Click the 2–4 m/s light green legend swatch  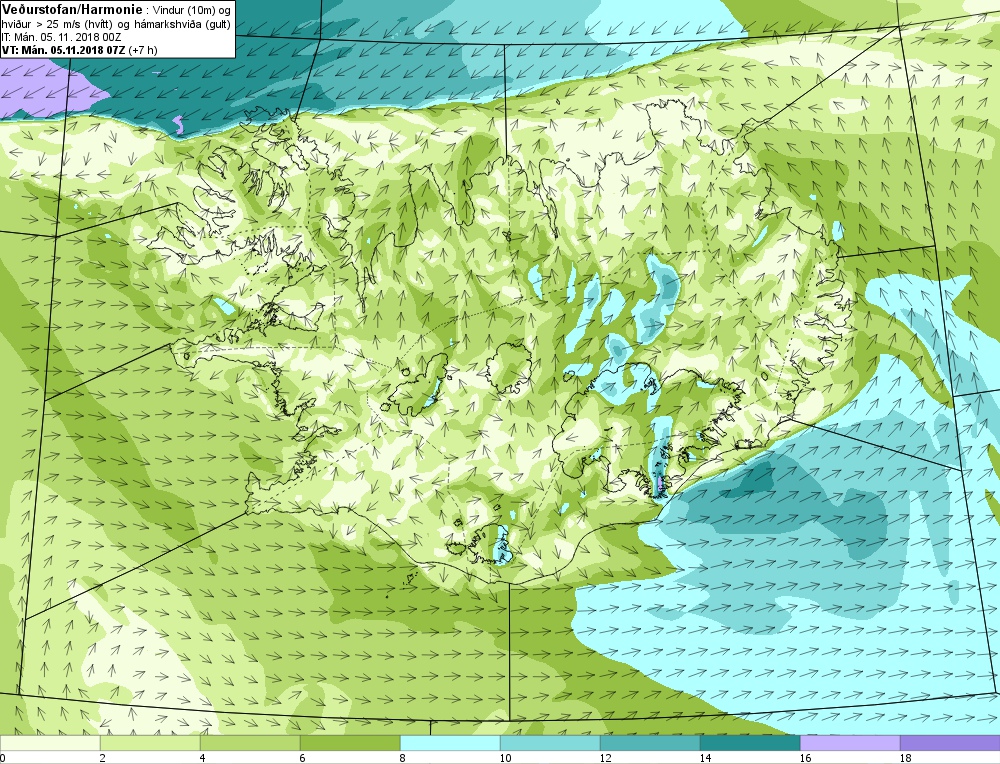150,744
